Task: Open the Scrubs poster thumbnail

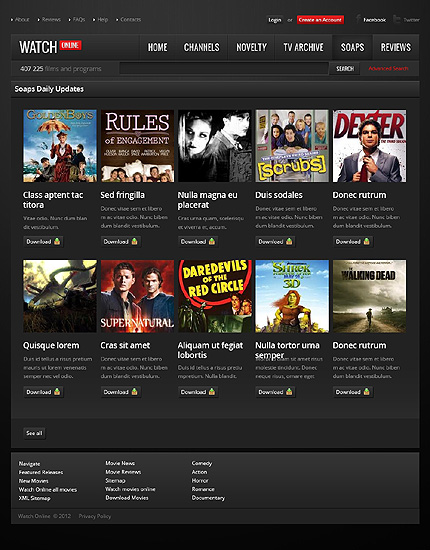Action: [x=292, y=146]
